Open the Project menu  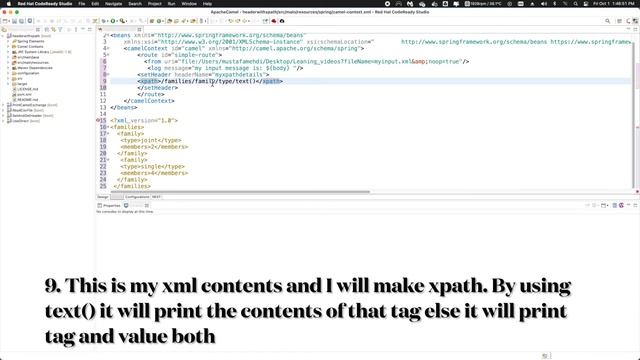pyautogui.click(x=154, y=4)
